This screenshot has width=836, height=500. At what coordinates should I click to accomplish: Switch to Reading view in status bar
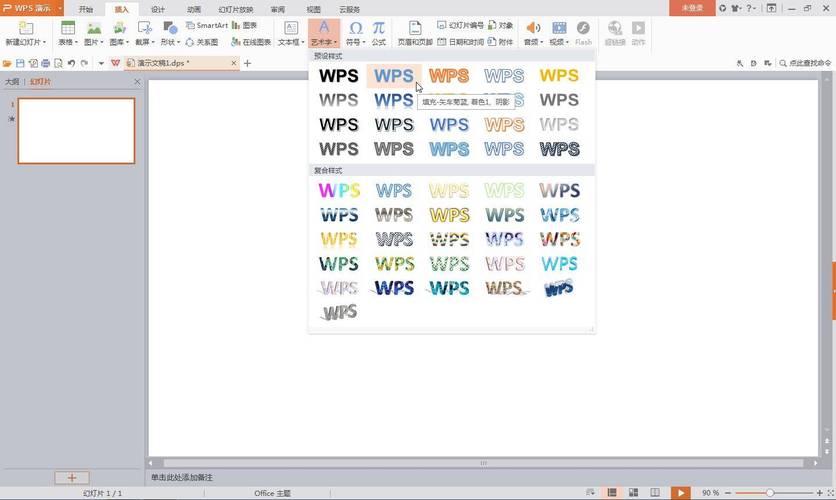(655, 493)
